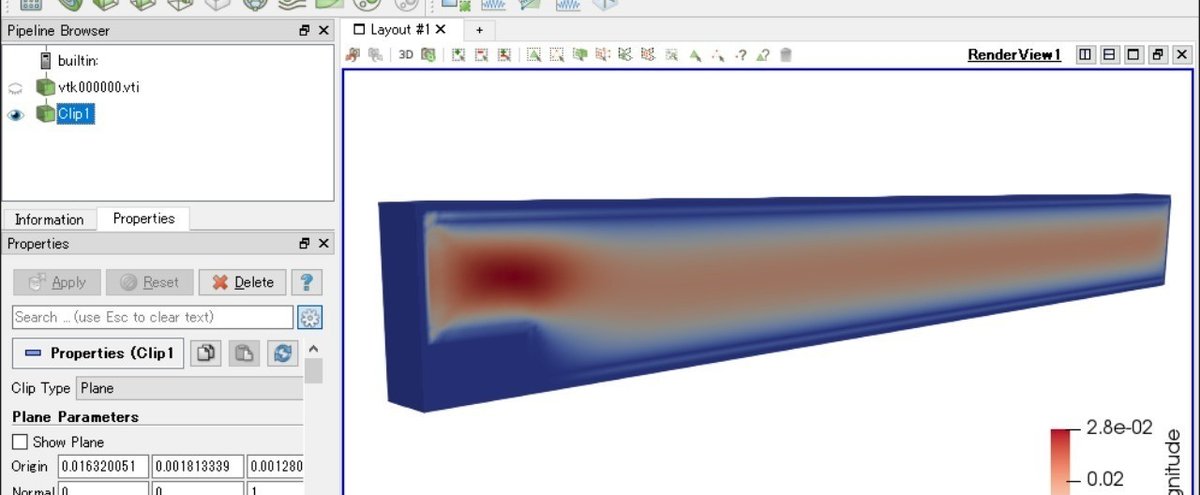Switch to the Information tab
Screen dimensions: 1200x495
click(49, 219)
